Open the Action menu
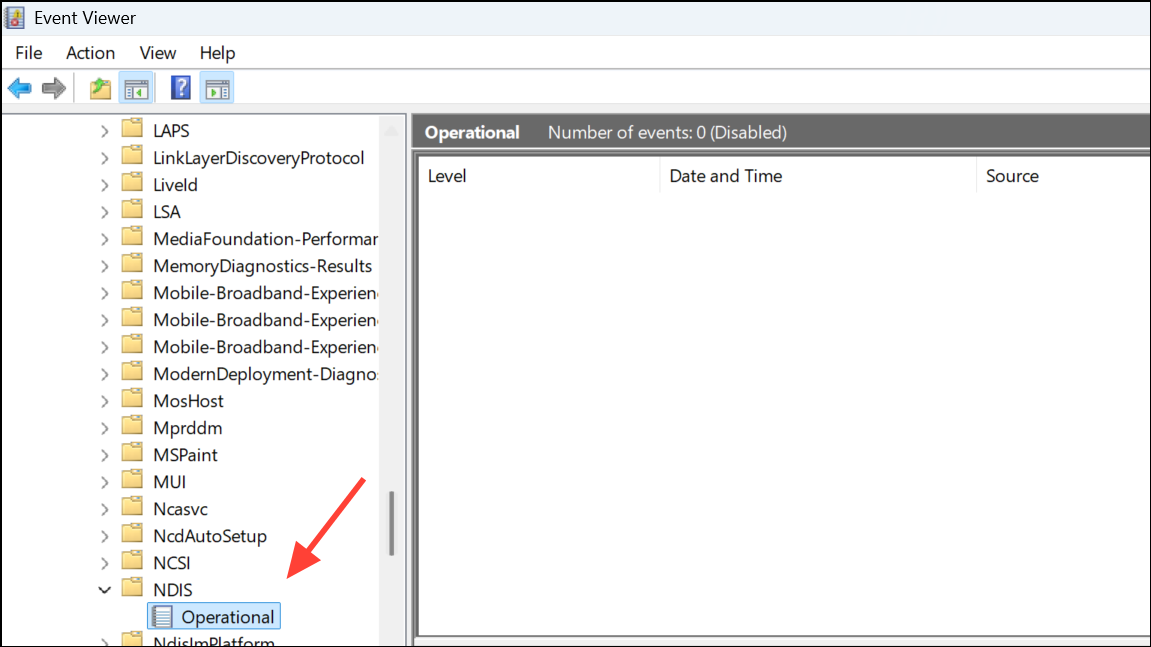 pyautogui.click(x=90, y=53)
